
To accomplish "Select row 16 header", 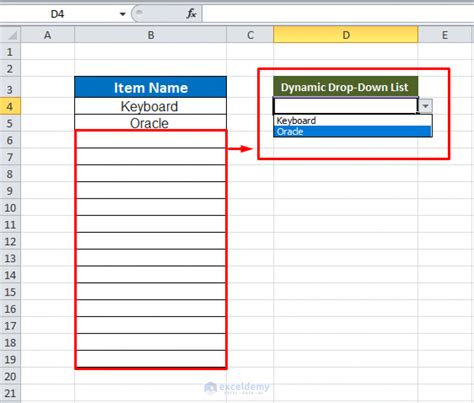I will click(x=10, y=309).
